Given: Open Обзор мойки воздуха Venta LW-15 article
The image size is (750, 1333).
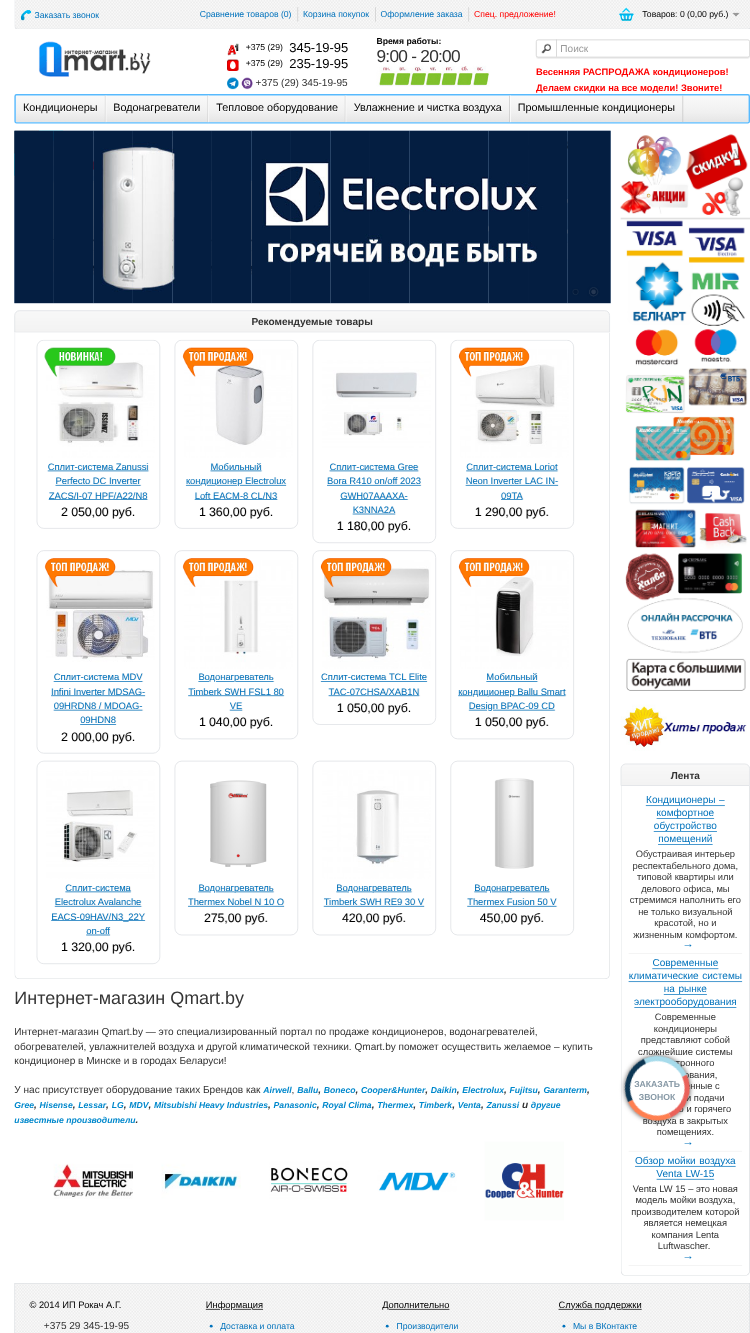Looking at the screenshot, I should (685, 1167).
